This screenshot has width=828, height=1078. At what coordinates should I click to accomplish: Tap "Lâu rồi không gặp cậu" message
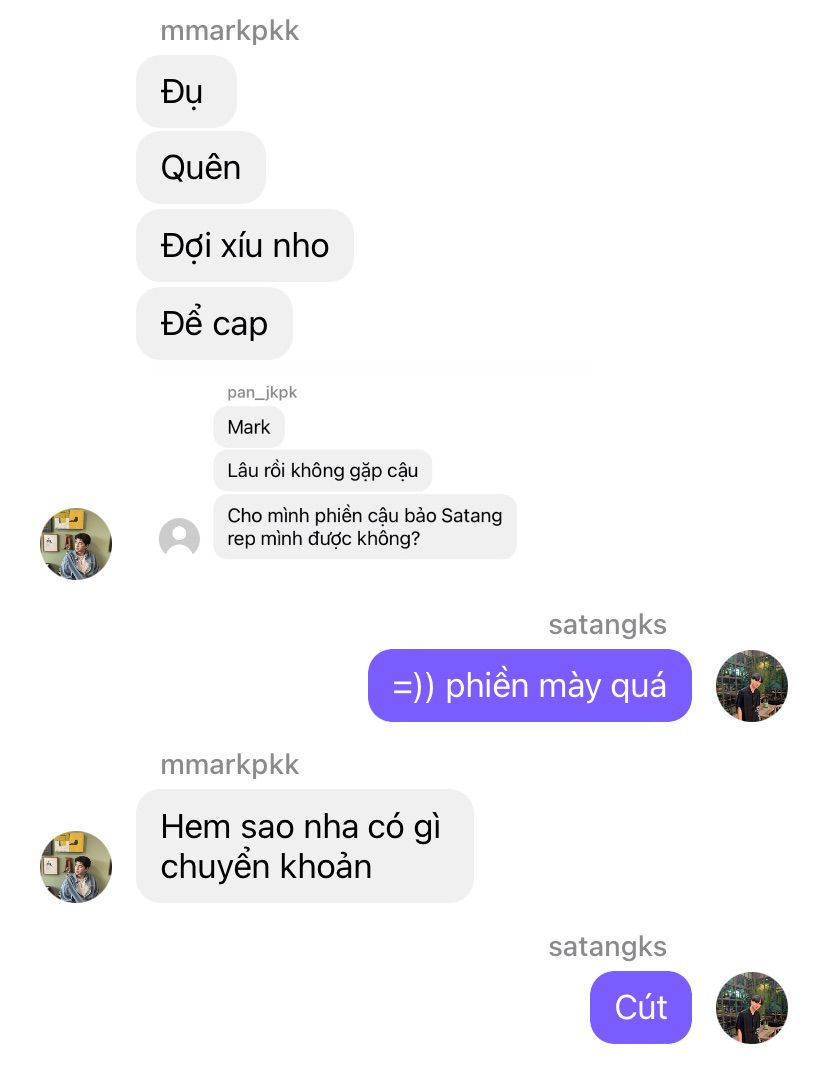(x=323, y=470)
